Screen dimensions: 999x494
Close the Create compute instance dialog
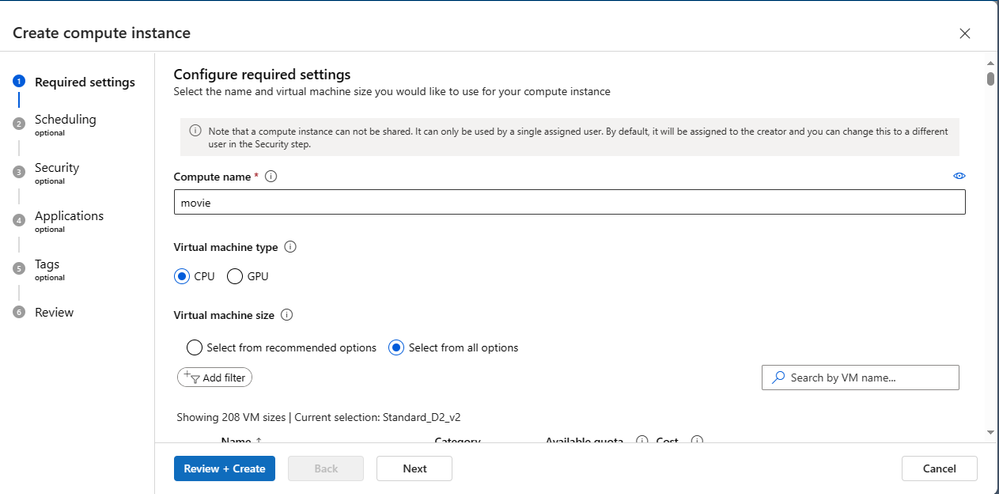pos(965,33)
